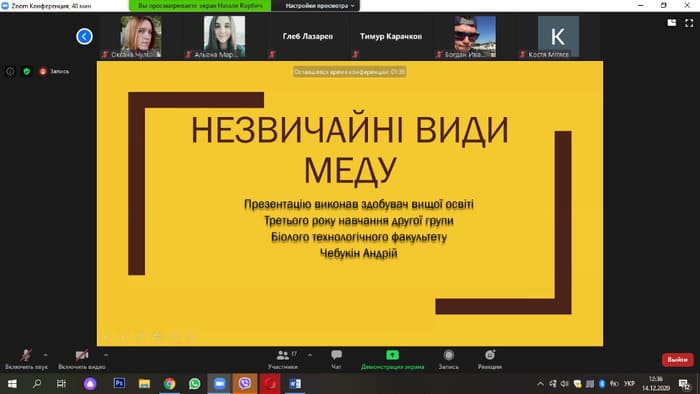700x394 pixels.
Task: Open meeting info icon at top left
Action: pyautogui.click(x=10, y=71)
